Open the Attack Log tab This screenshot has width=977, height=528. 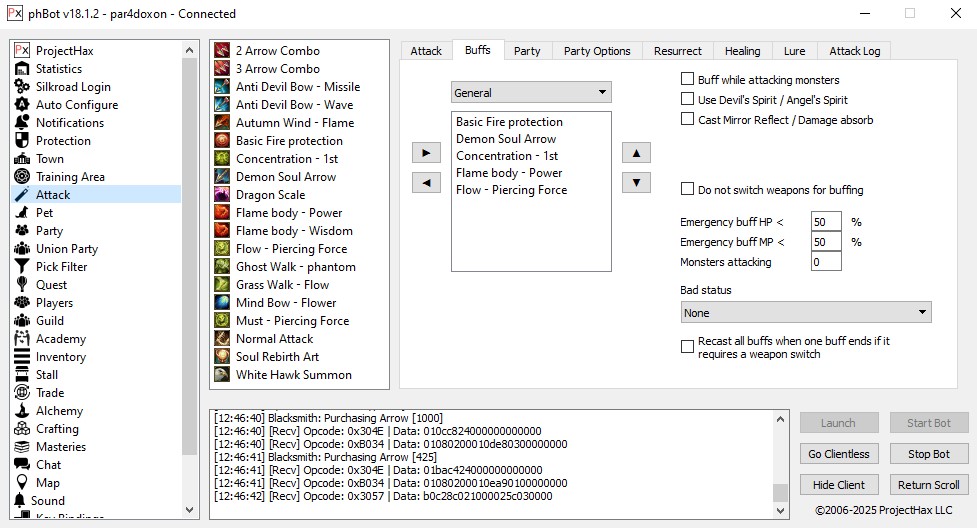(853, 51)
